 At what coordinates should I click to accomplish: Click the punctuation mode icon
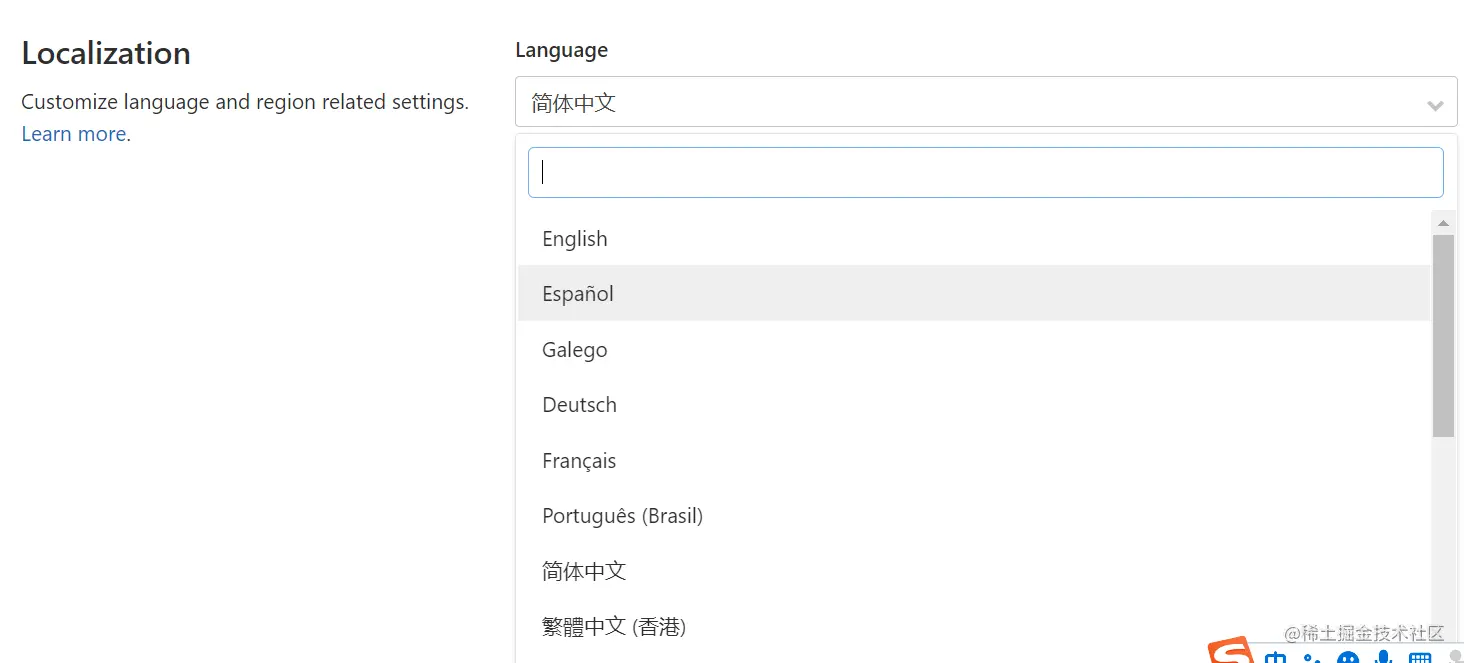(1312, 658)
